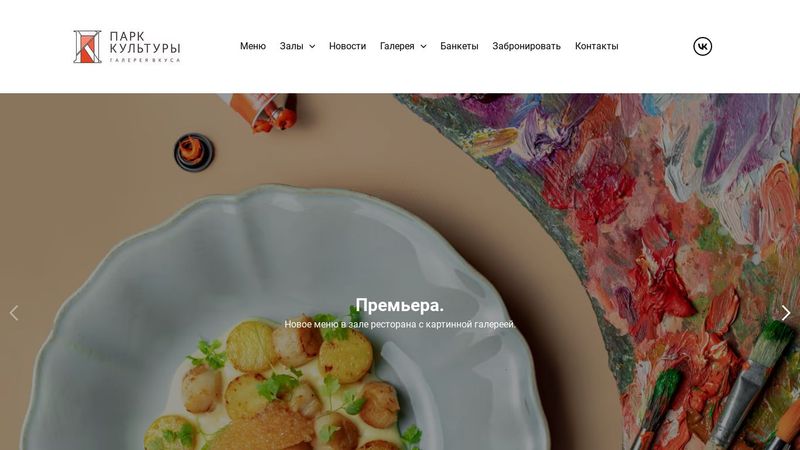Click the Парк Культуры red logo emblem
This screenshot has height=450, width=800.
tap(87, 46)
